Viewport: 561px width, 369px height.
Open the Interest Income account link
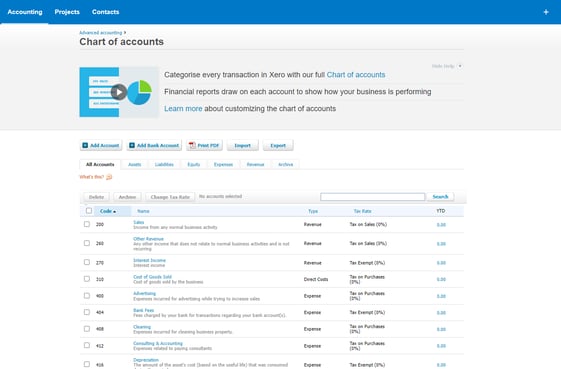[149, 260]
